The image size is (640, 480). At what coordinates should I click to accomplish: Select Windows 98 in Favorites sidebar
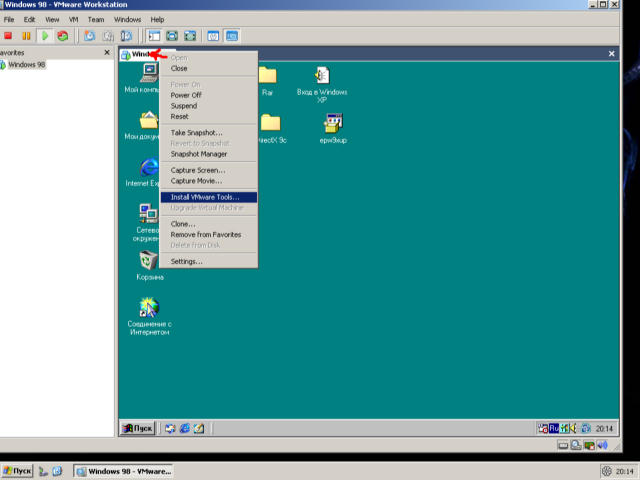point(26,64)
